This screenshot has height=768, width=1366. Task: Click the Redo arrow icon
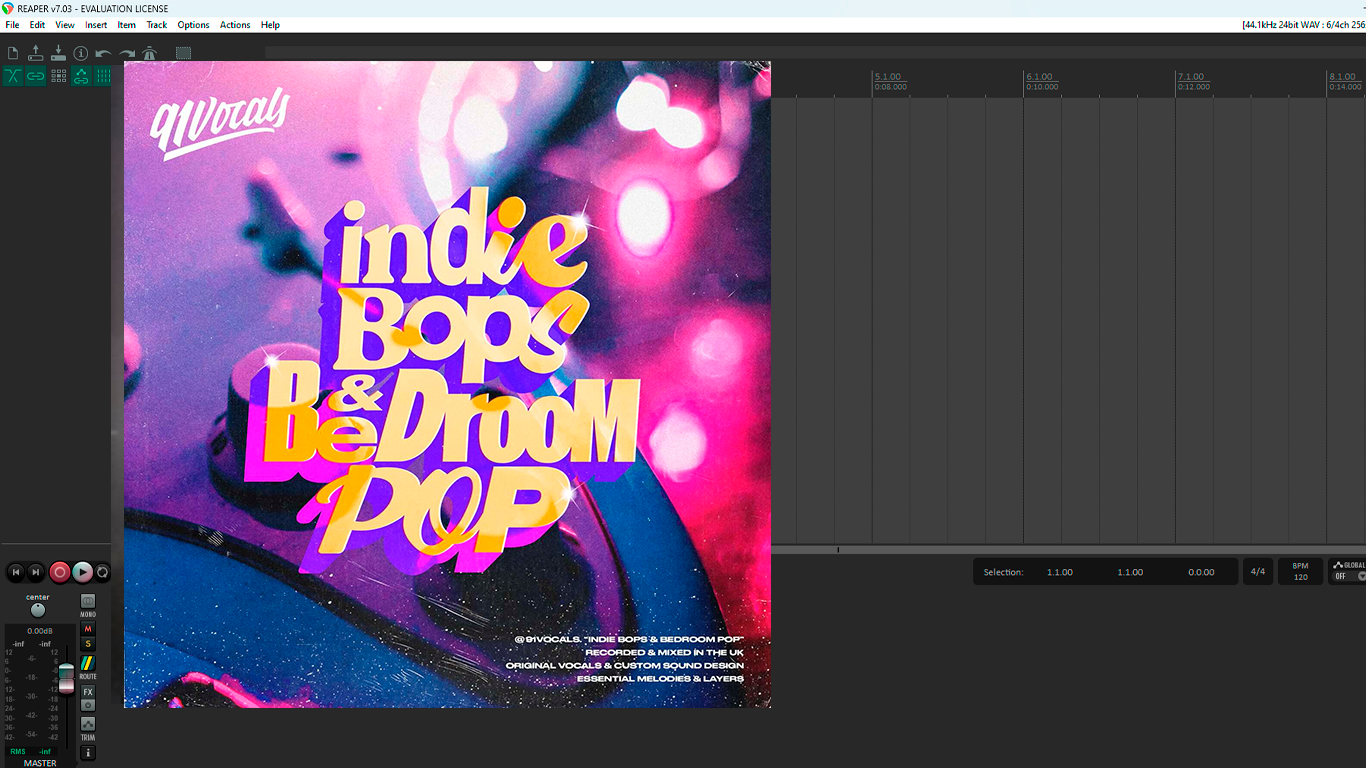127,53
